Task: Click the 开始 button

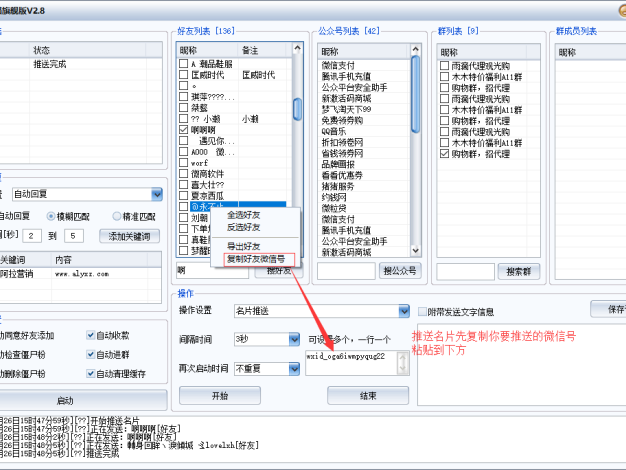Action: click(x=219, y=395)
